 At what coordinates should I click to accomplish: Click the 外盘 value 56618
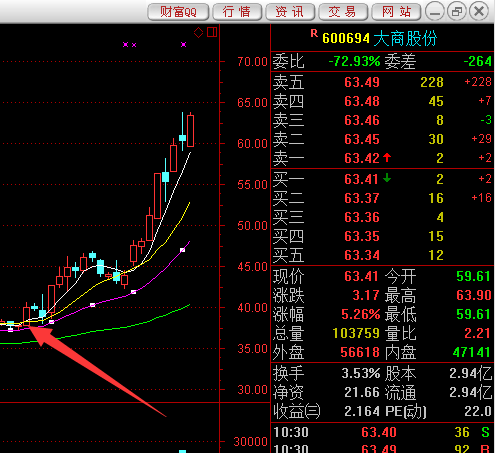click(x=360, y=352)
